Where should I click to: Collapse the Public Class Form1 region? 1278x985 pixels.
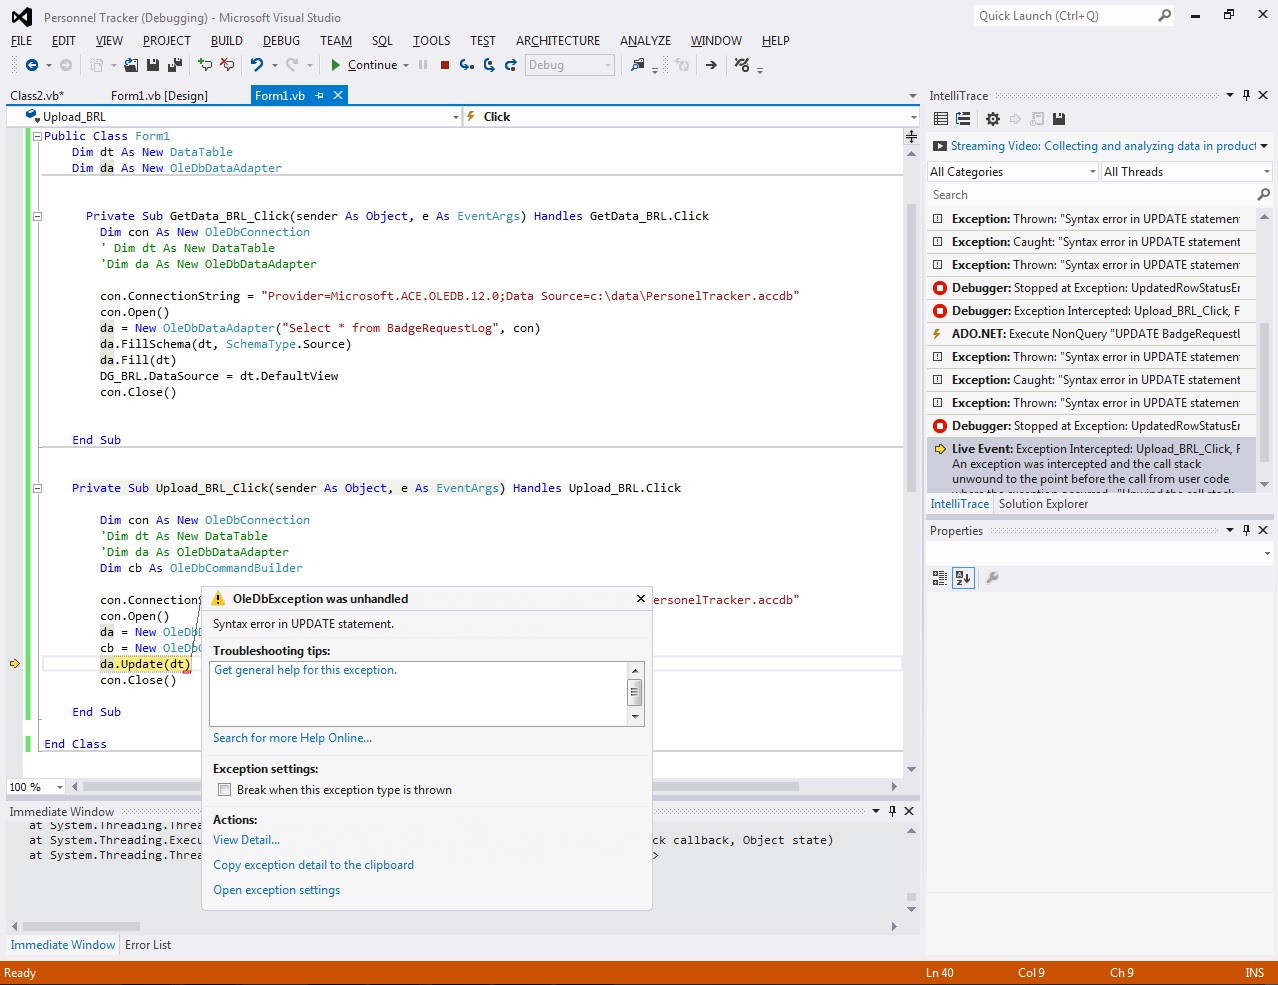click(x=38, y=136)
